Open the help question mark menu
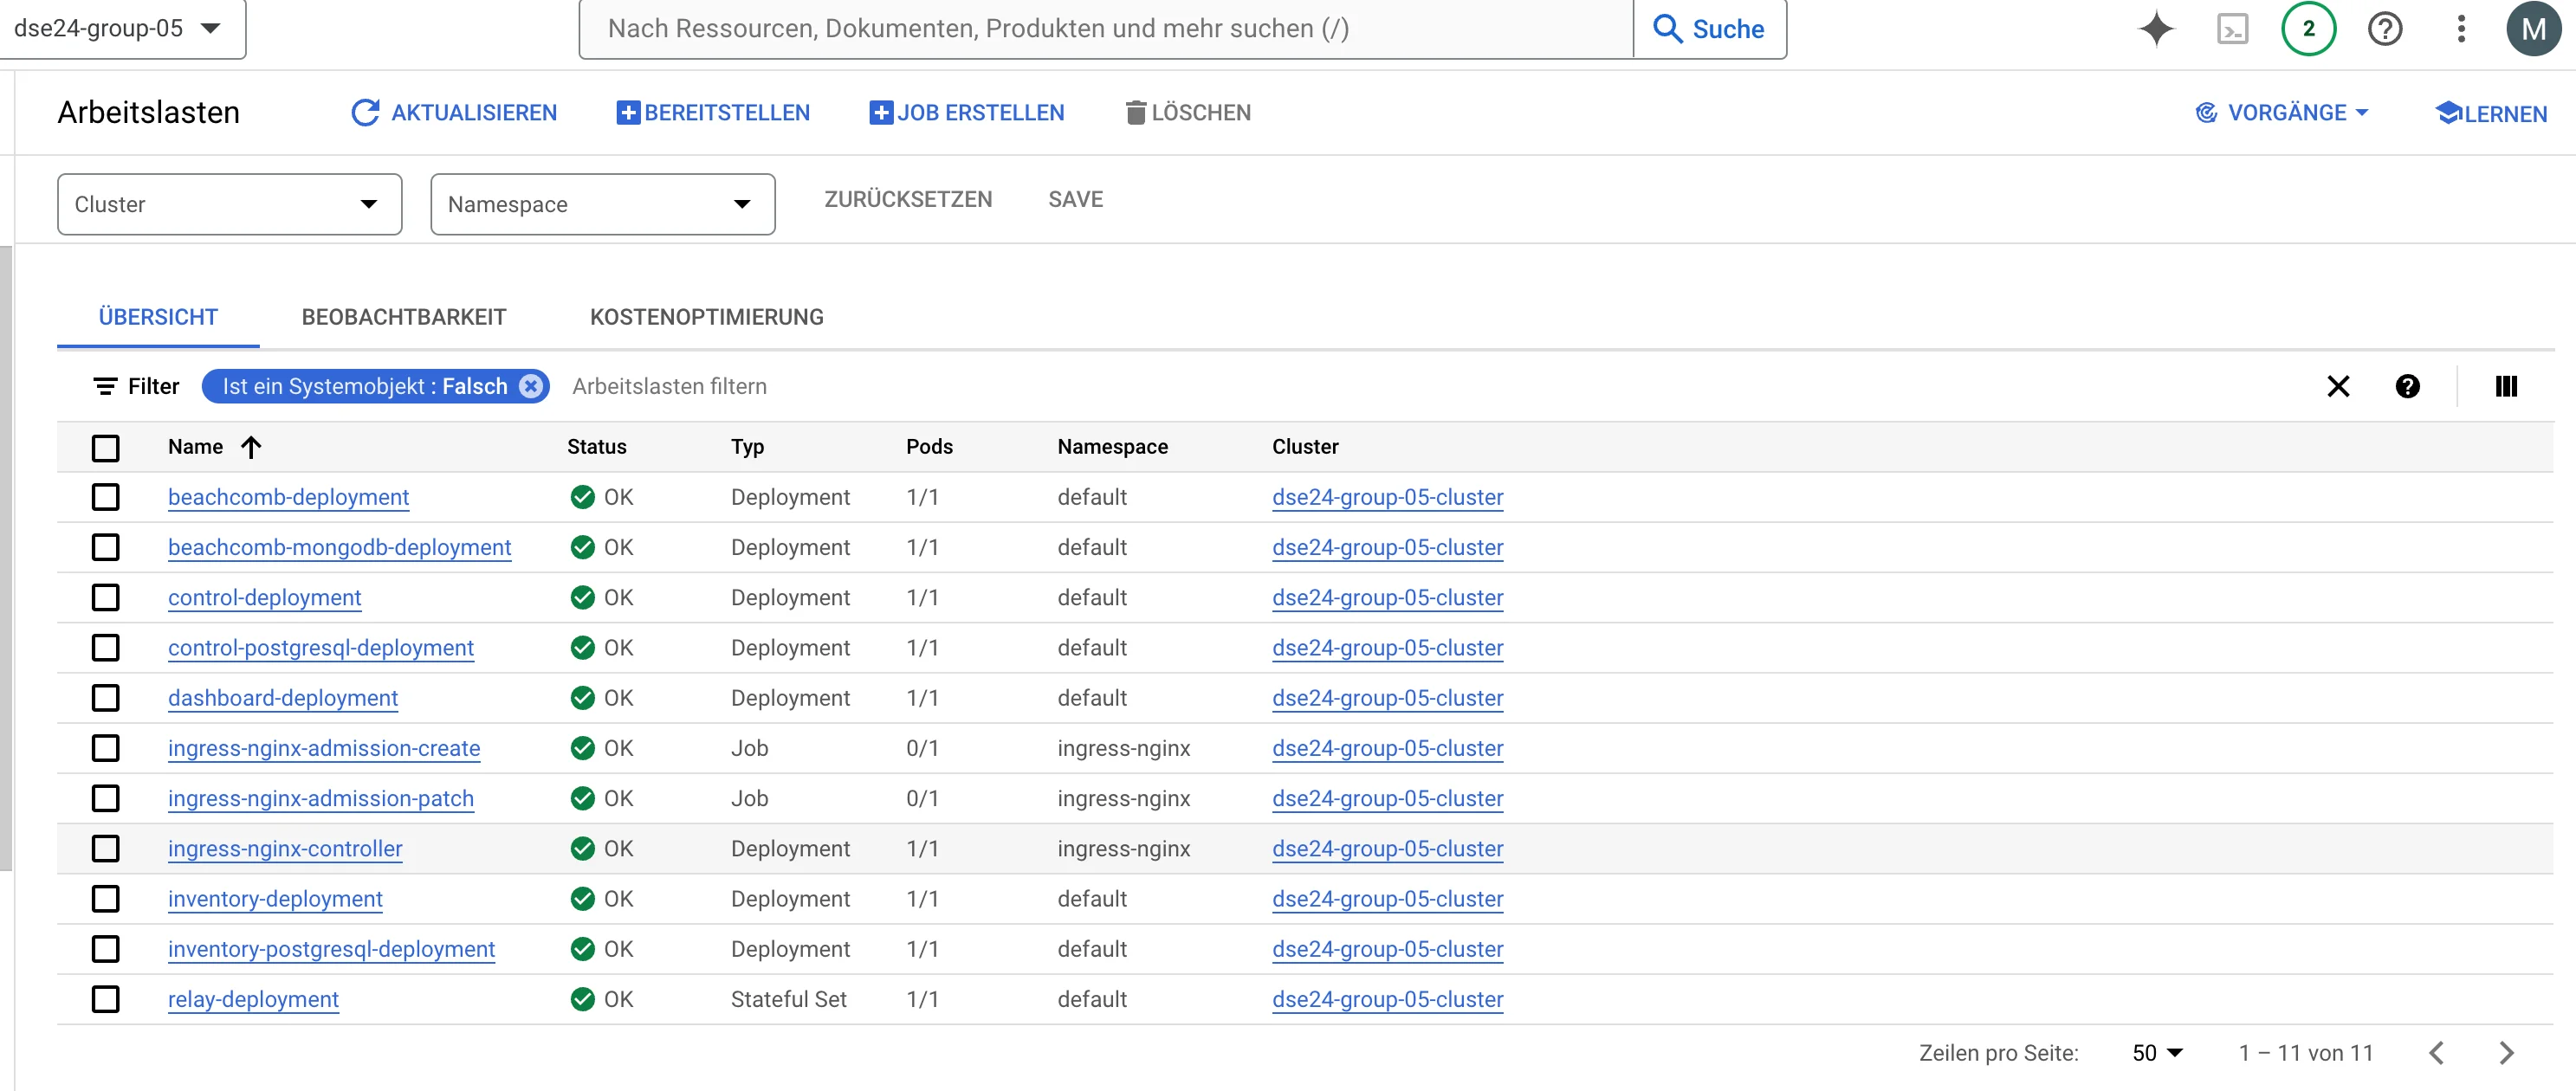Screen dimensions: 2576x1091 click(2385, 29)
